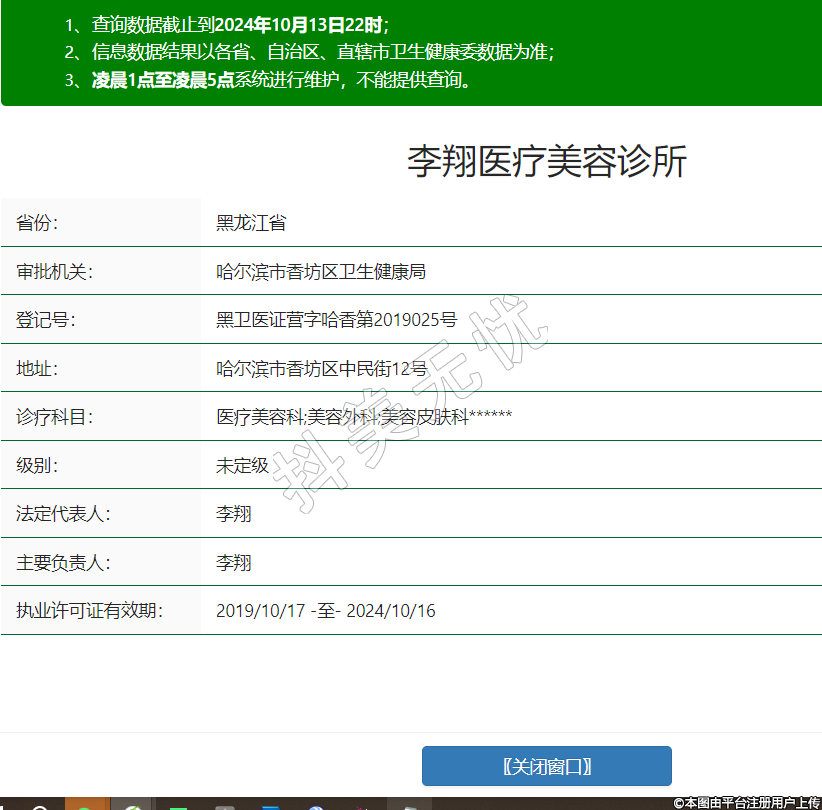Select the address 哈尔滨市香坊区中民街12号
Viewport: 822px width, 810px height.
tap(321, 369)
